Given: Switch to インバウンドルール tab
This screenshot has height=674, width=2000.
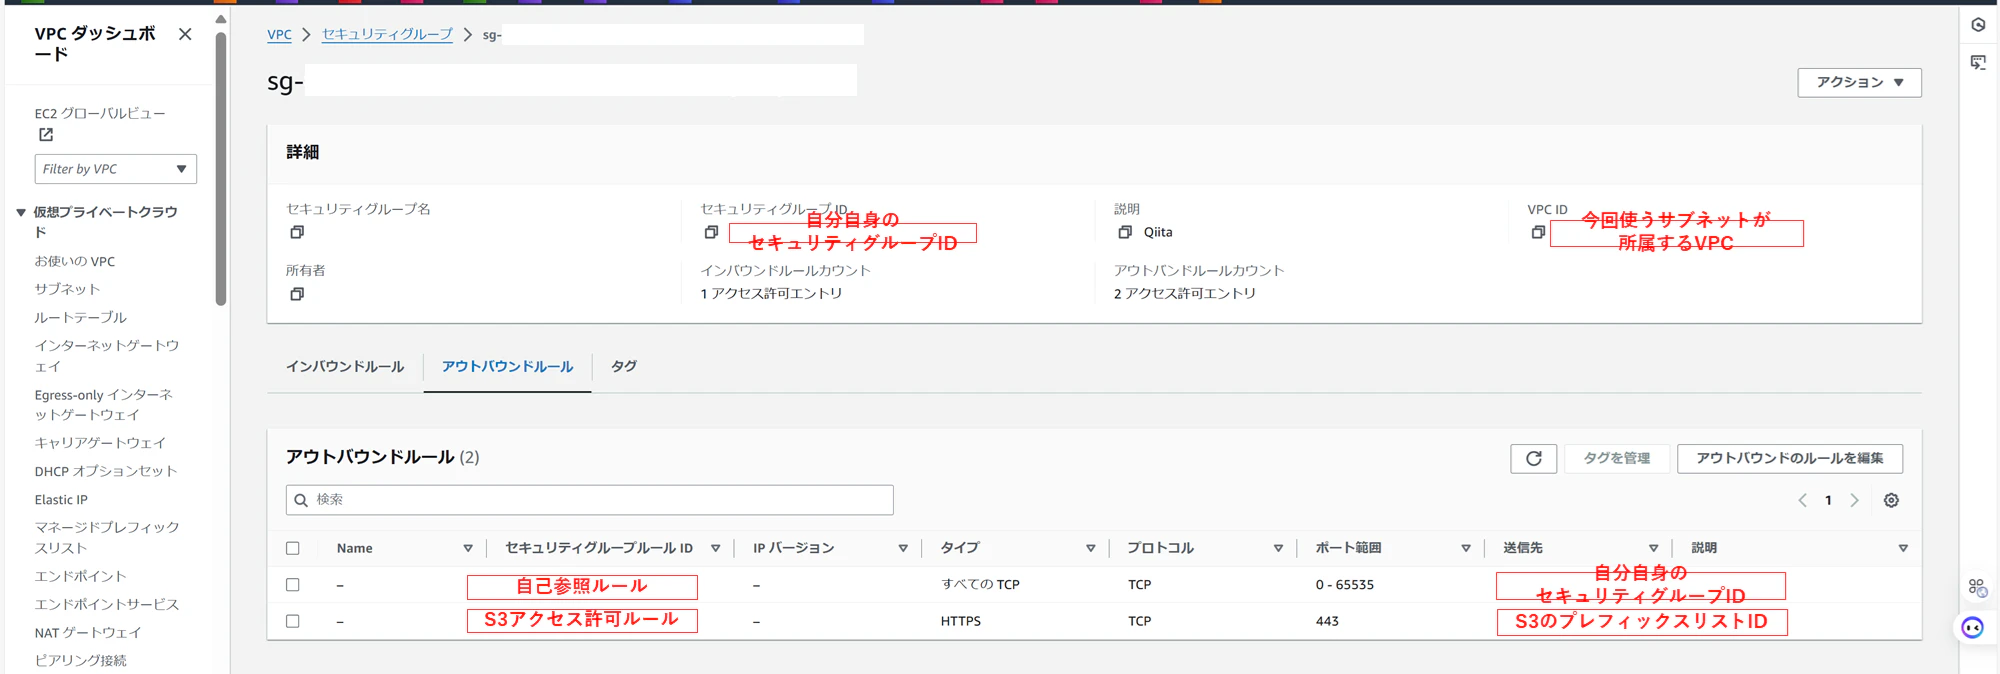Looking at the screenshot, I should tap(345, 367).
